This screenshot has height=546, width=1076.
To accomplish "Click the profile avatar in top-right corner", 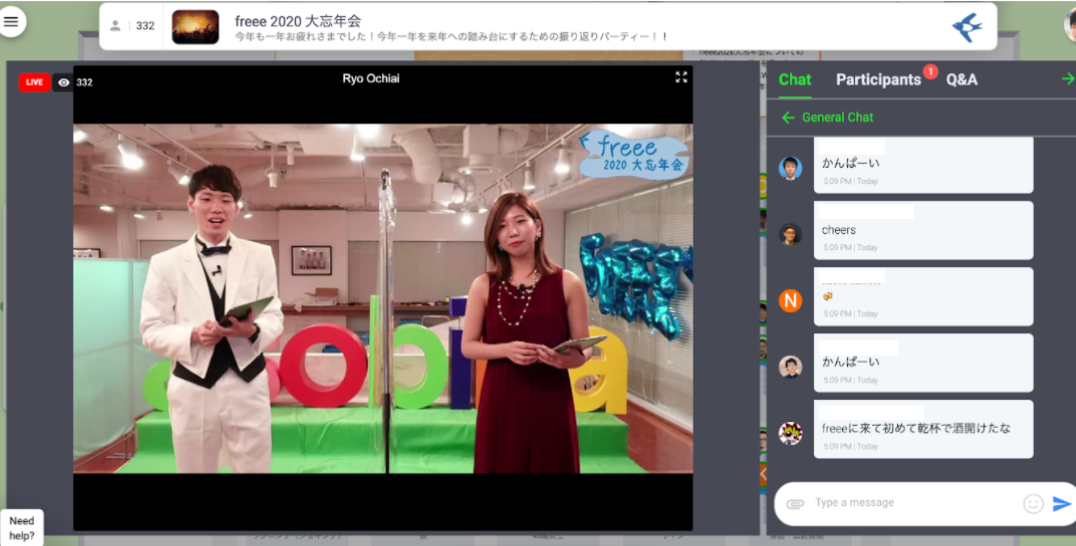I will 1071,26.
